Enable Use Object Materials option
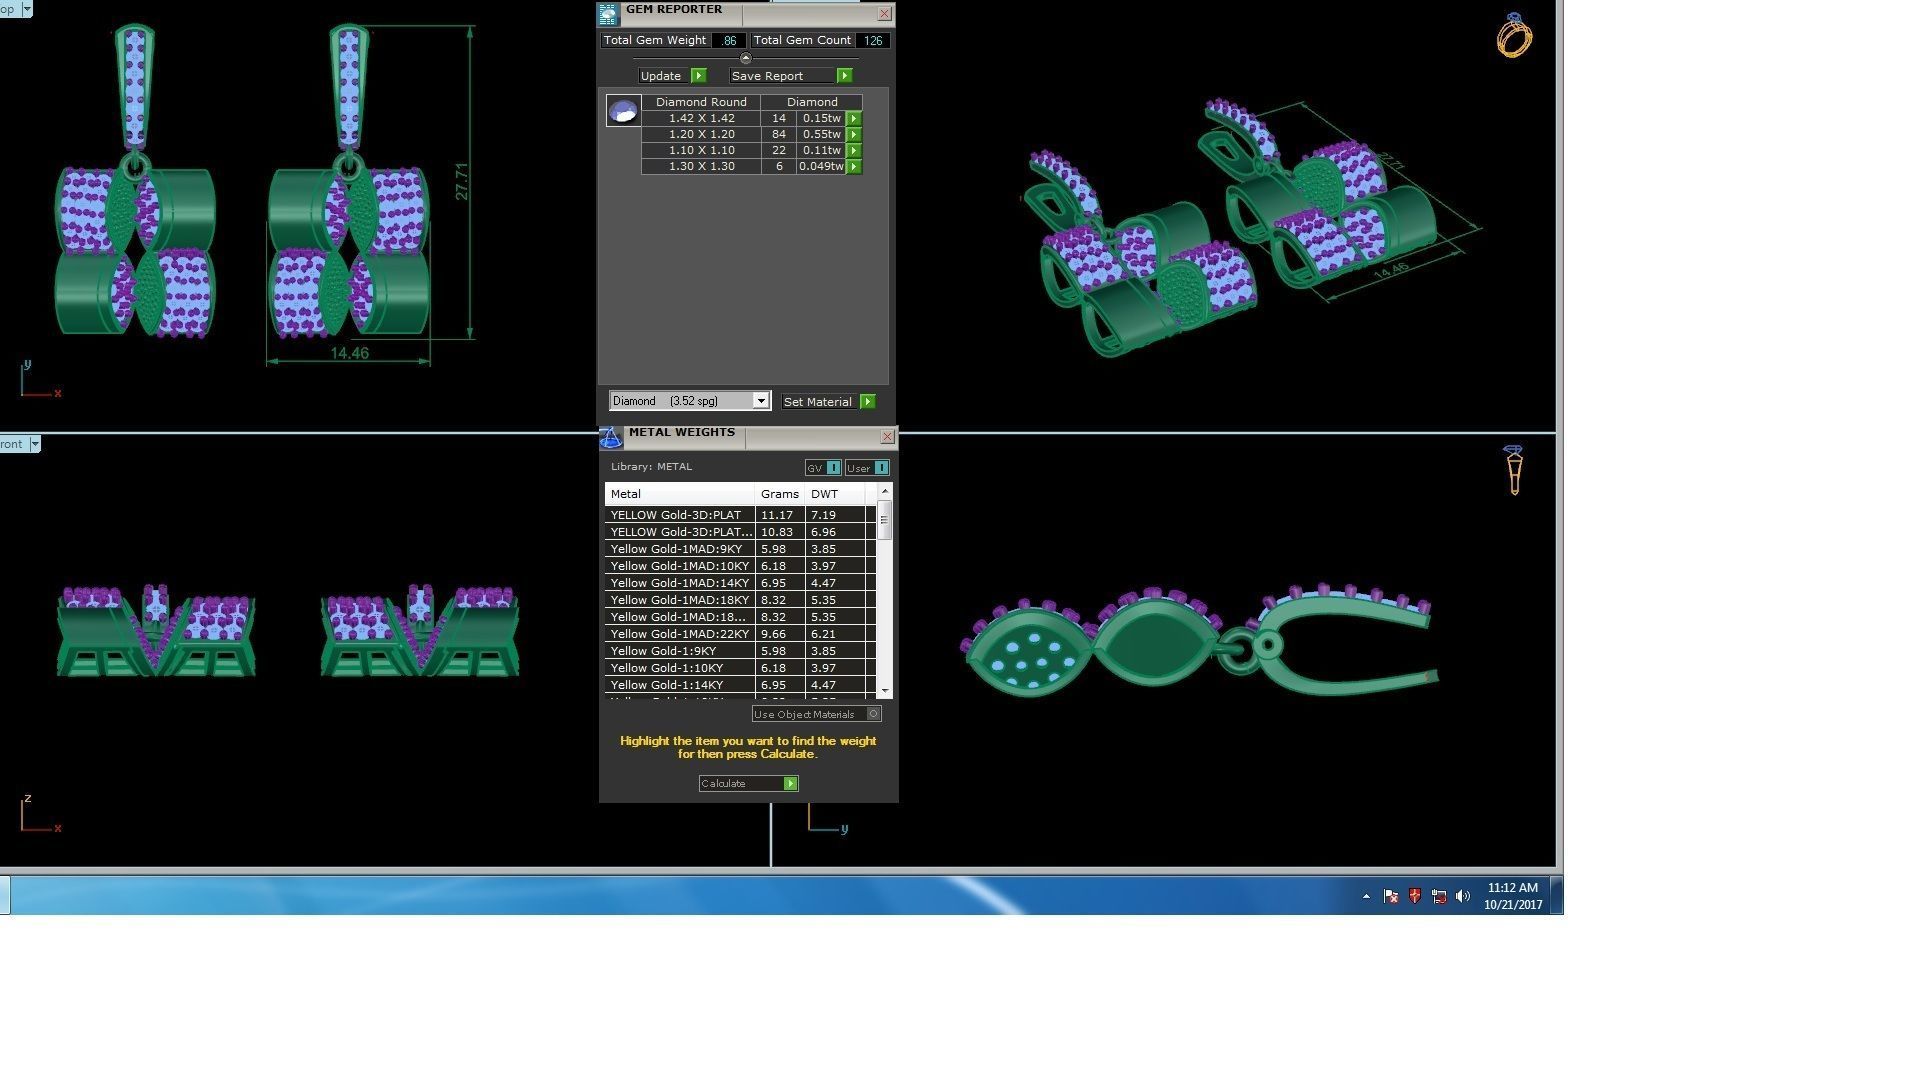 click(873, 714)
